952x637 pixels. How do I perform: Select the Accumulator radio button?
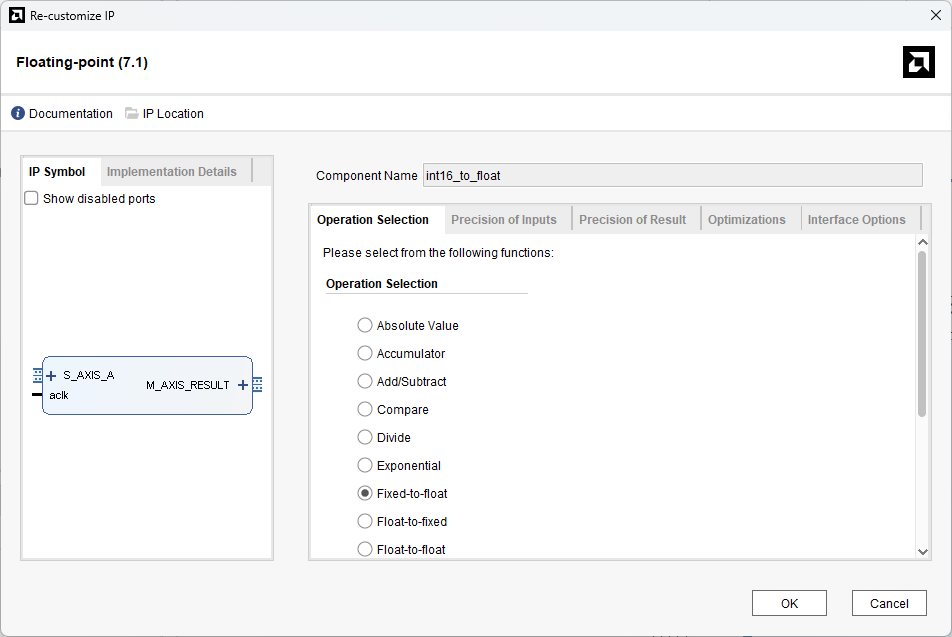click(x=365, y=354)
